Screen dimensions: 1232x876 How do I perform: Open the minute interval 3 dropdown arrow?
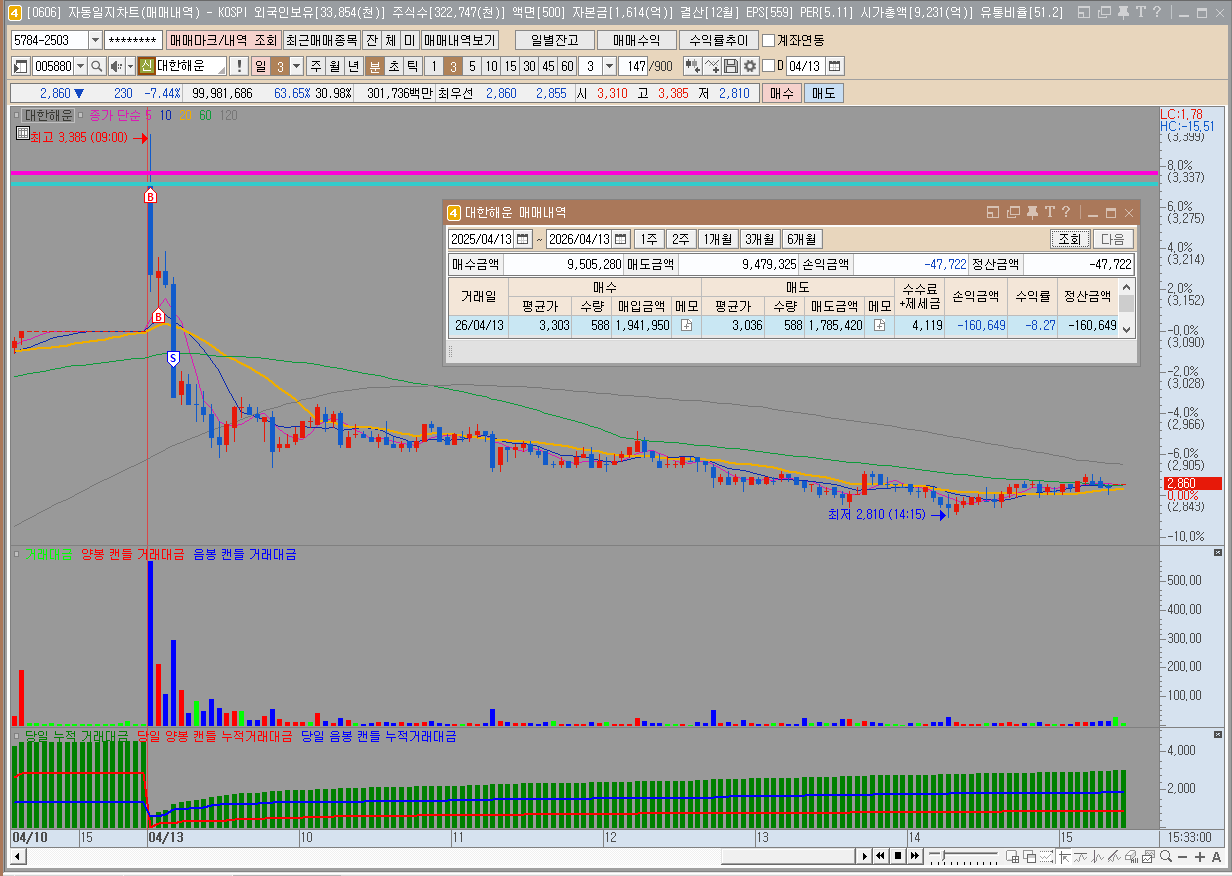click(x=609, y=66)
